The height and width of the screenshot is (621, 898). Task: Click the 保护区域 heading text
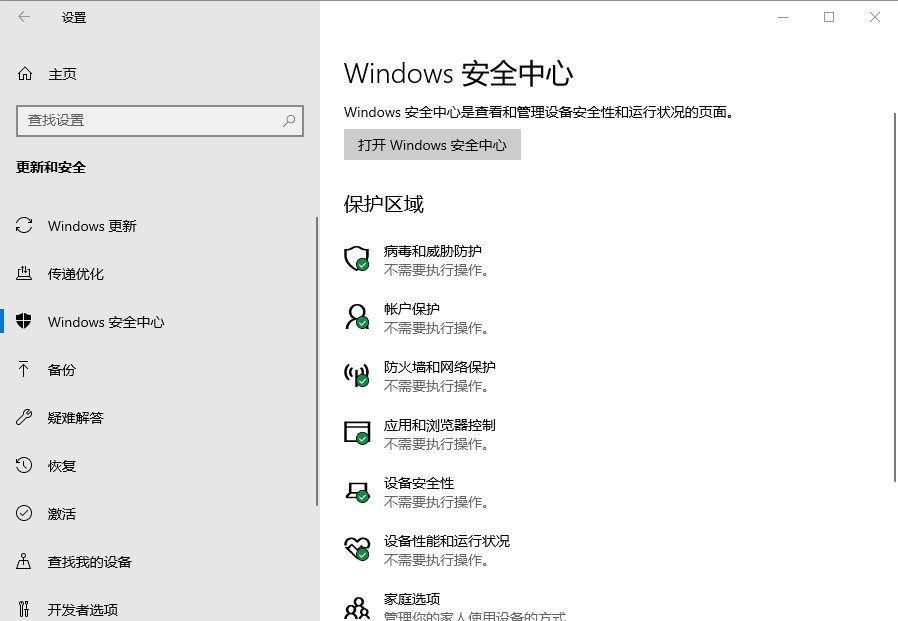384,204
